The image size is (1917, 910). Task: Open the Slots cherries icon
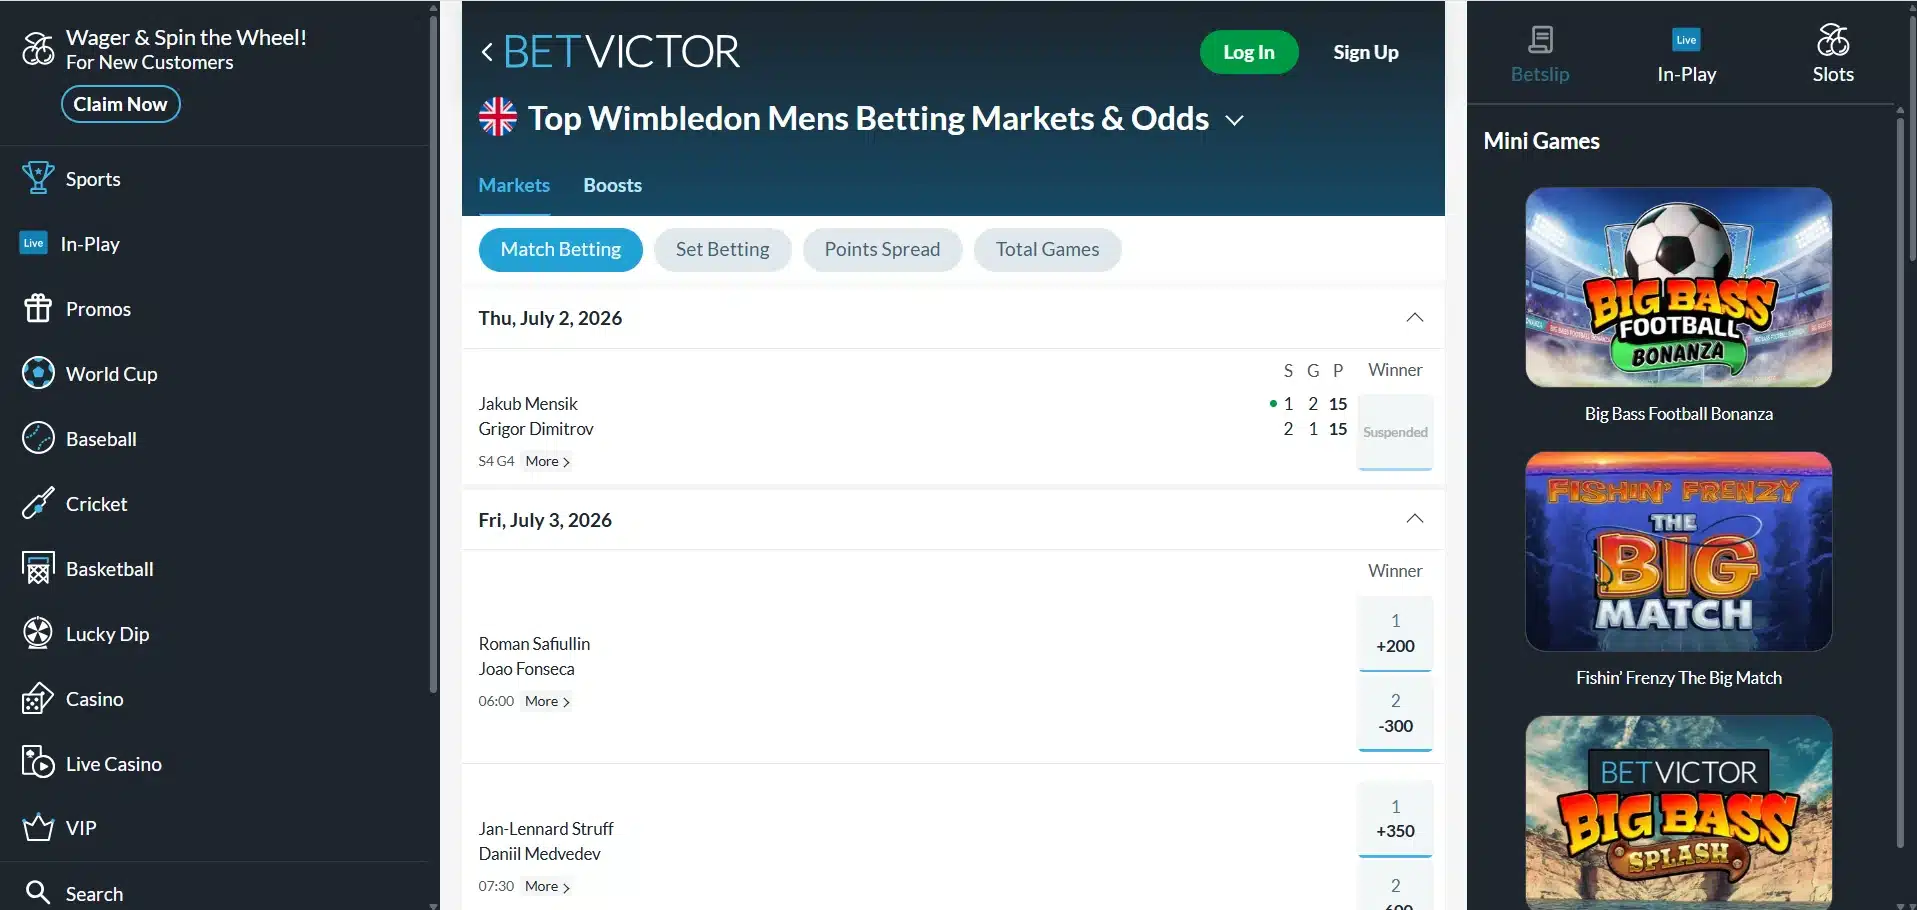(1833, 40)
